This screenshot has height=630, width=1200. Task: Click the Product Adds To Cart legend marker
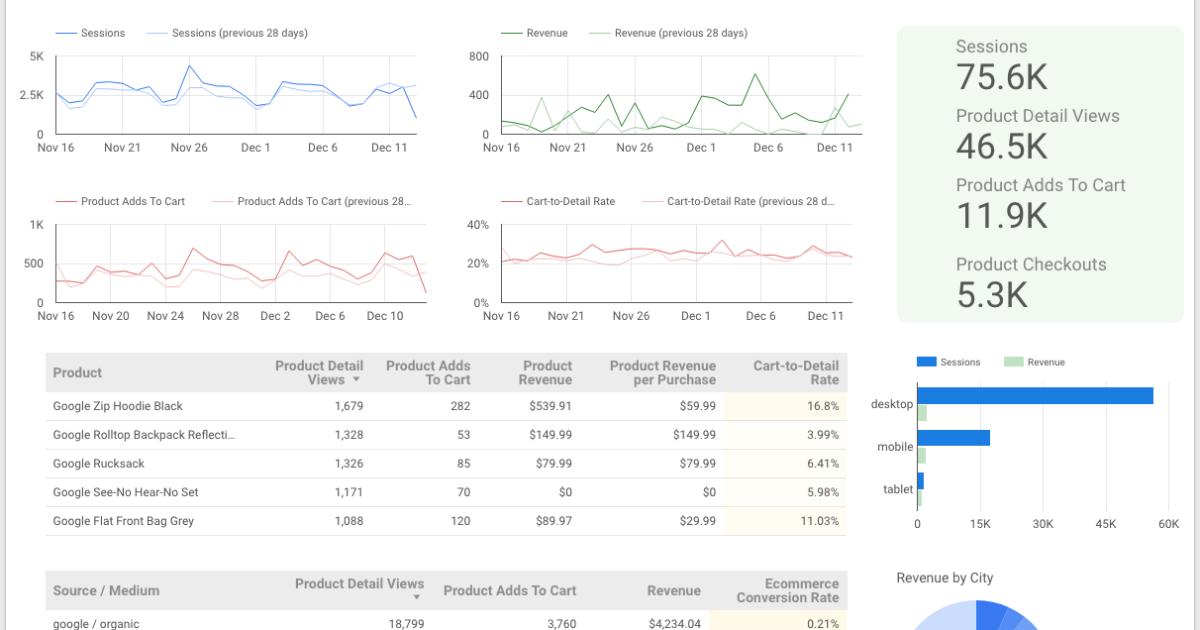(x=67, y=200)
